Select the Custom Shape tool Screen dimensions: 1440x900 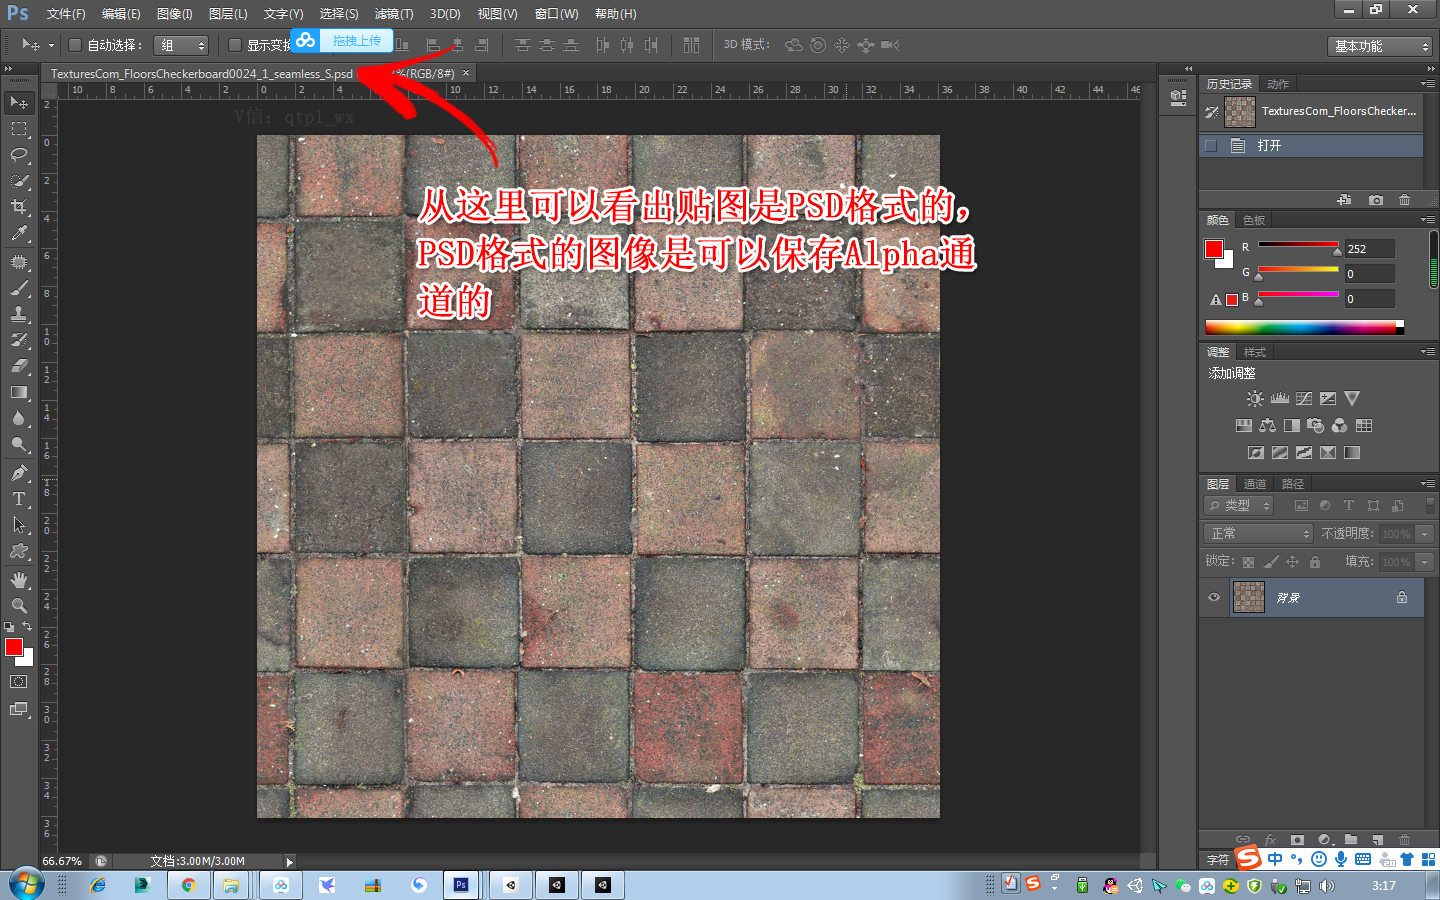19,551
